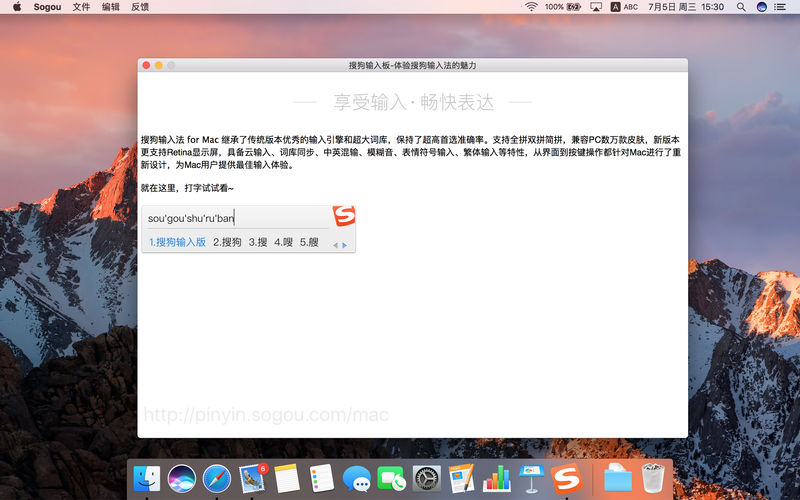Open the 文件 menu
The image size is (800, 500).
pyautogui.click(x=81, y=7)
